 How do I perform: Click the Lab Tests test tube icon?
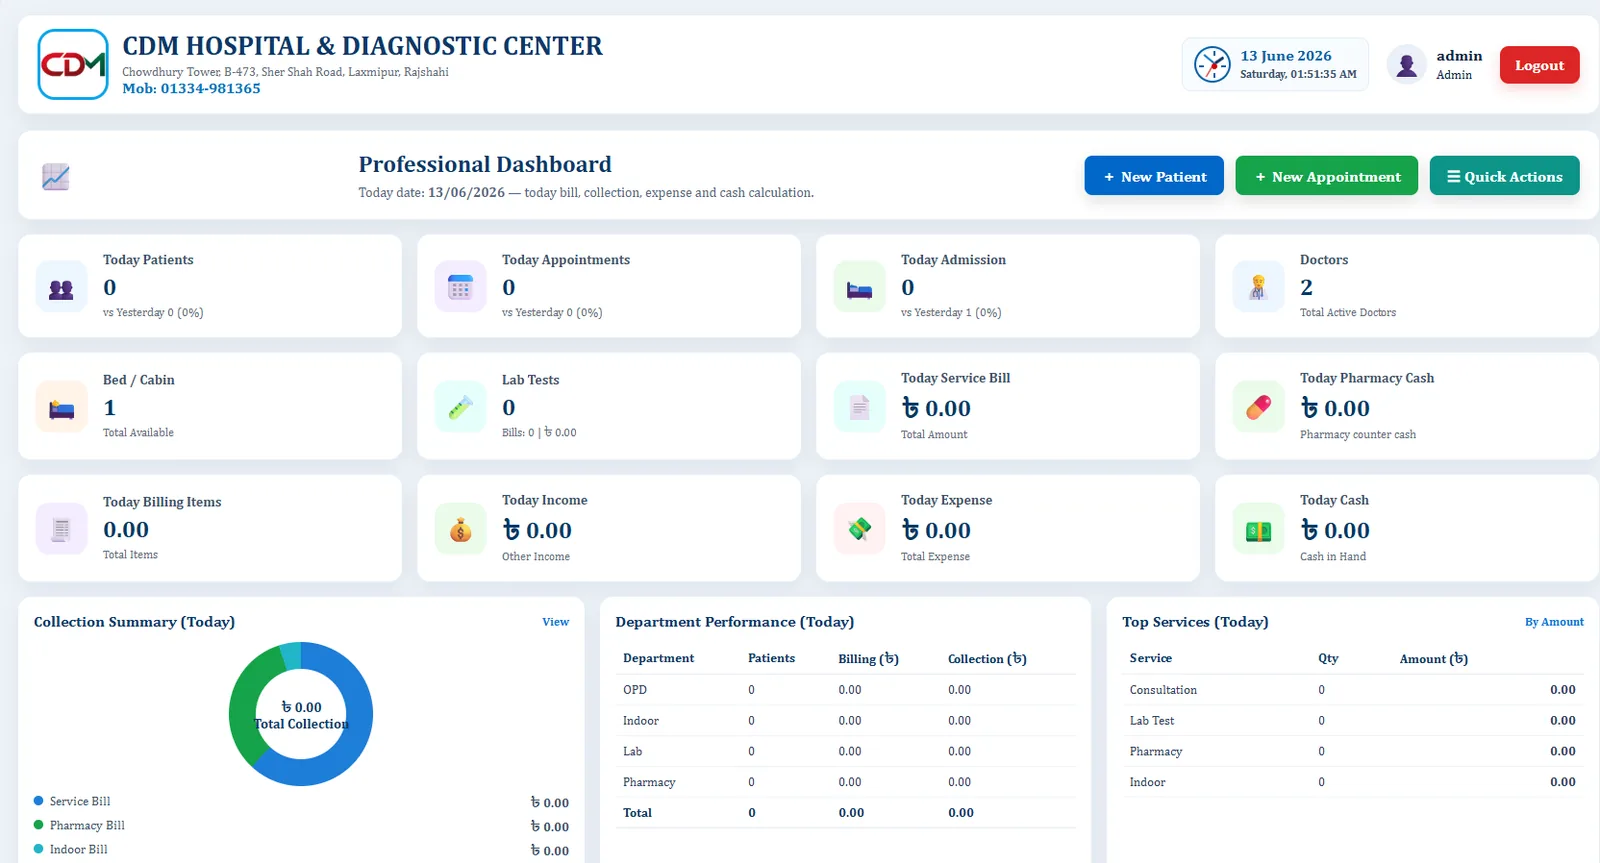coord(460,407)
